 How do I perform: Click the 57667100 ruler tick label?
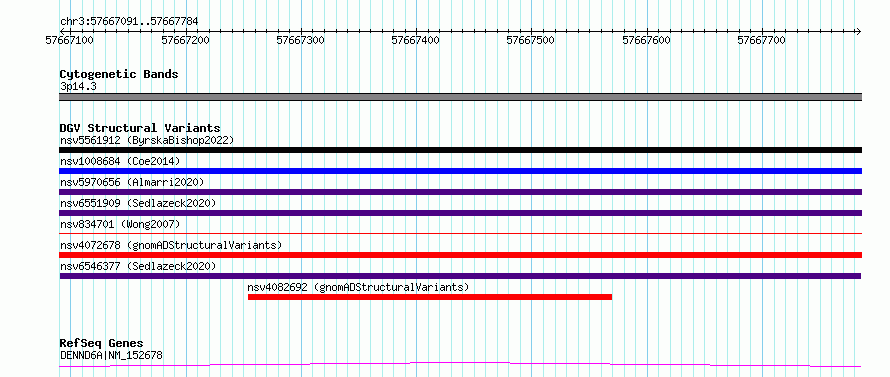(x=69, y=40)
